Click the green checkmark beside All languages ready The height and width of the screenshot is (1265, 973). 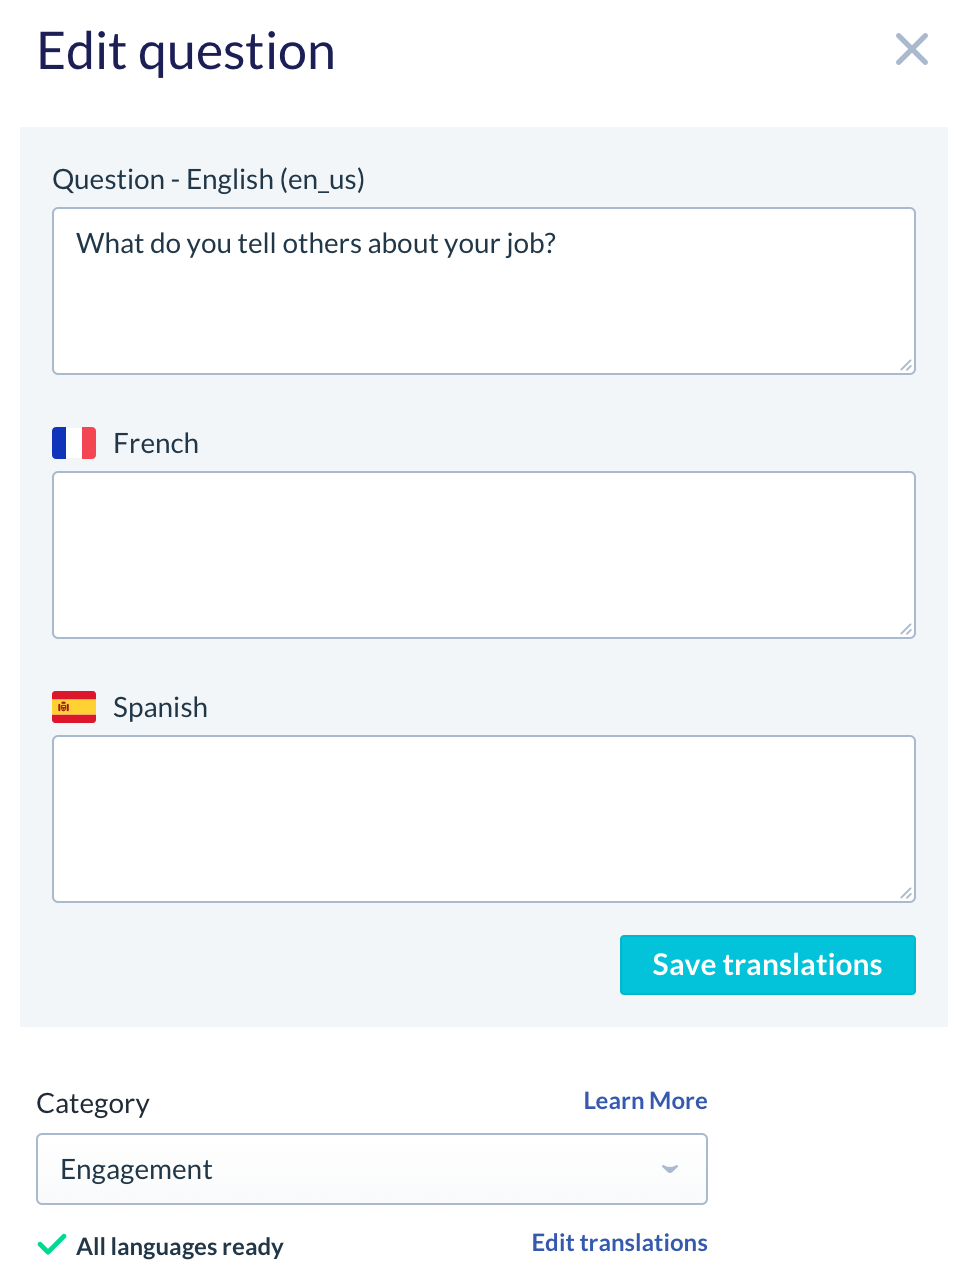coord(52,1245)
